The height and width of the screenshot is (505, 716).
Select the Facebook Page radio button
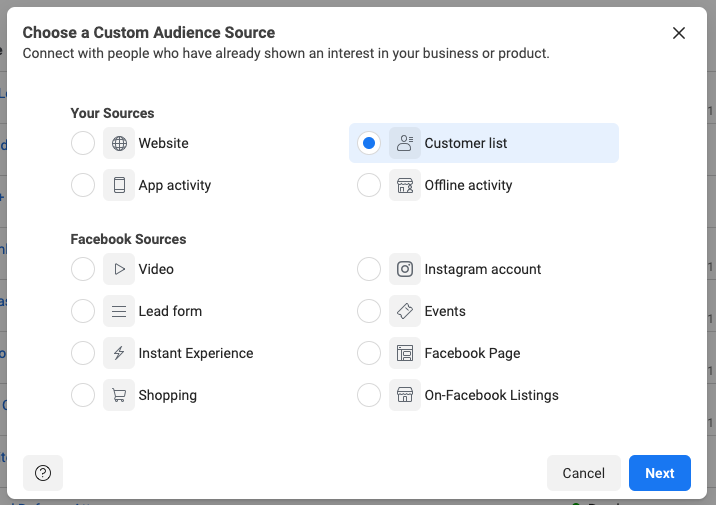pos(369,353)
